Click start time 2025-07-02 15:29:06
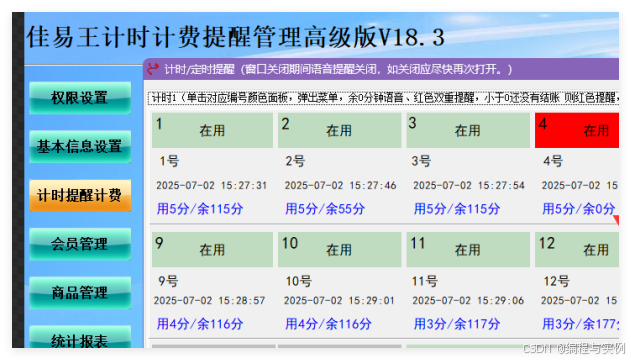This screenshot has height=360, width=631. coord(468,300)
